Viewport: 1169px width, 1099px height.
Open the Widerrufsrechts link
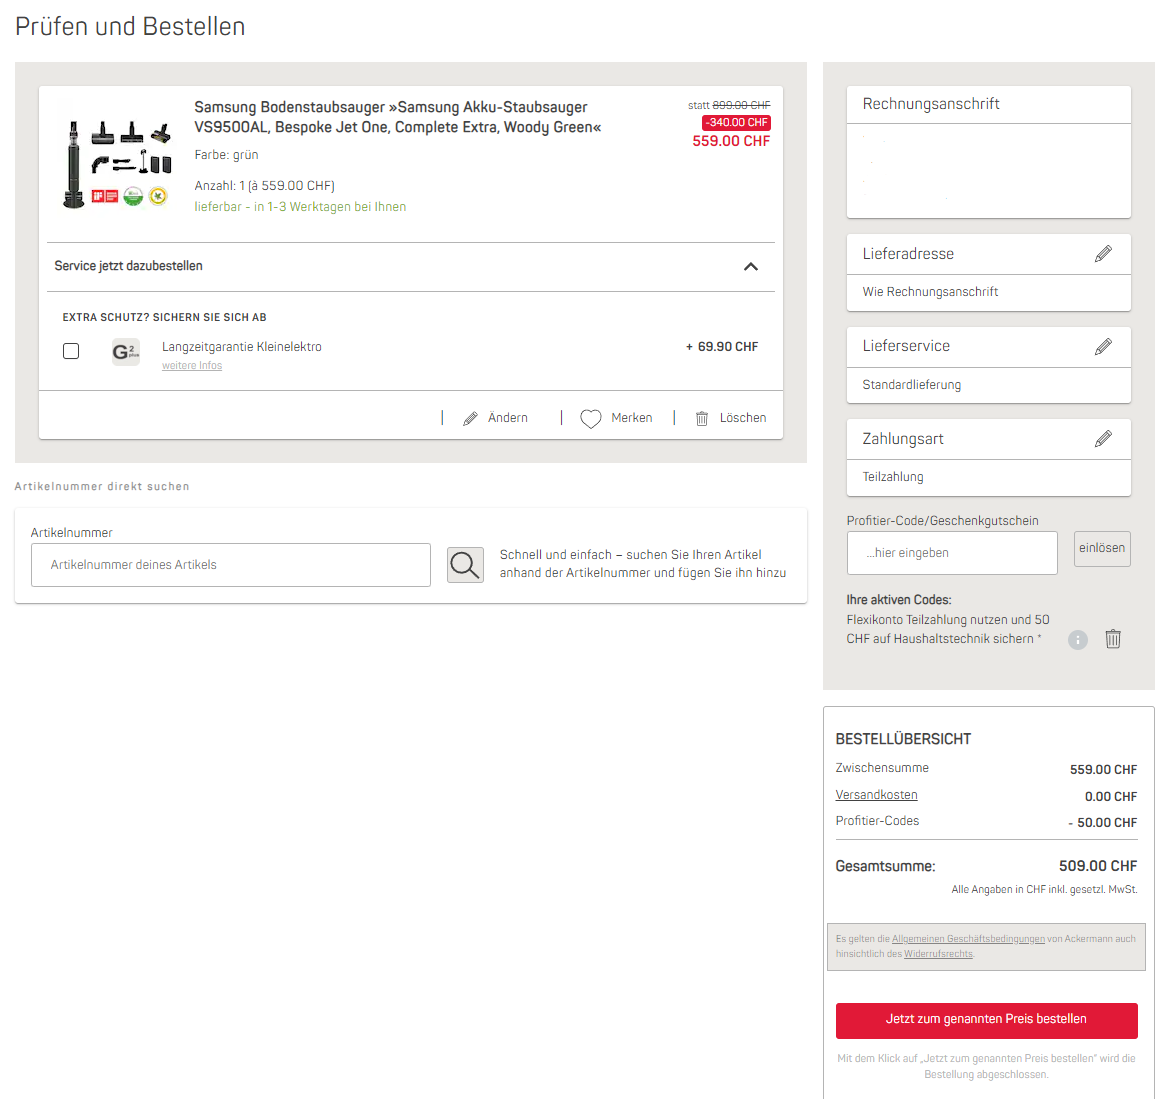(938, 954)
